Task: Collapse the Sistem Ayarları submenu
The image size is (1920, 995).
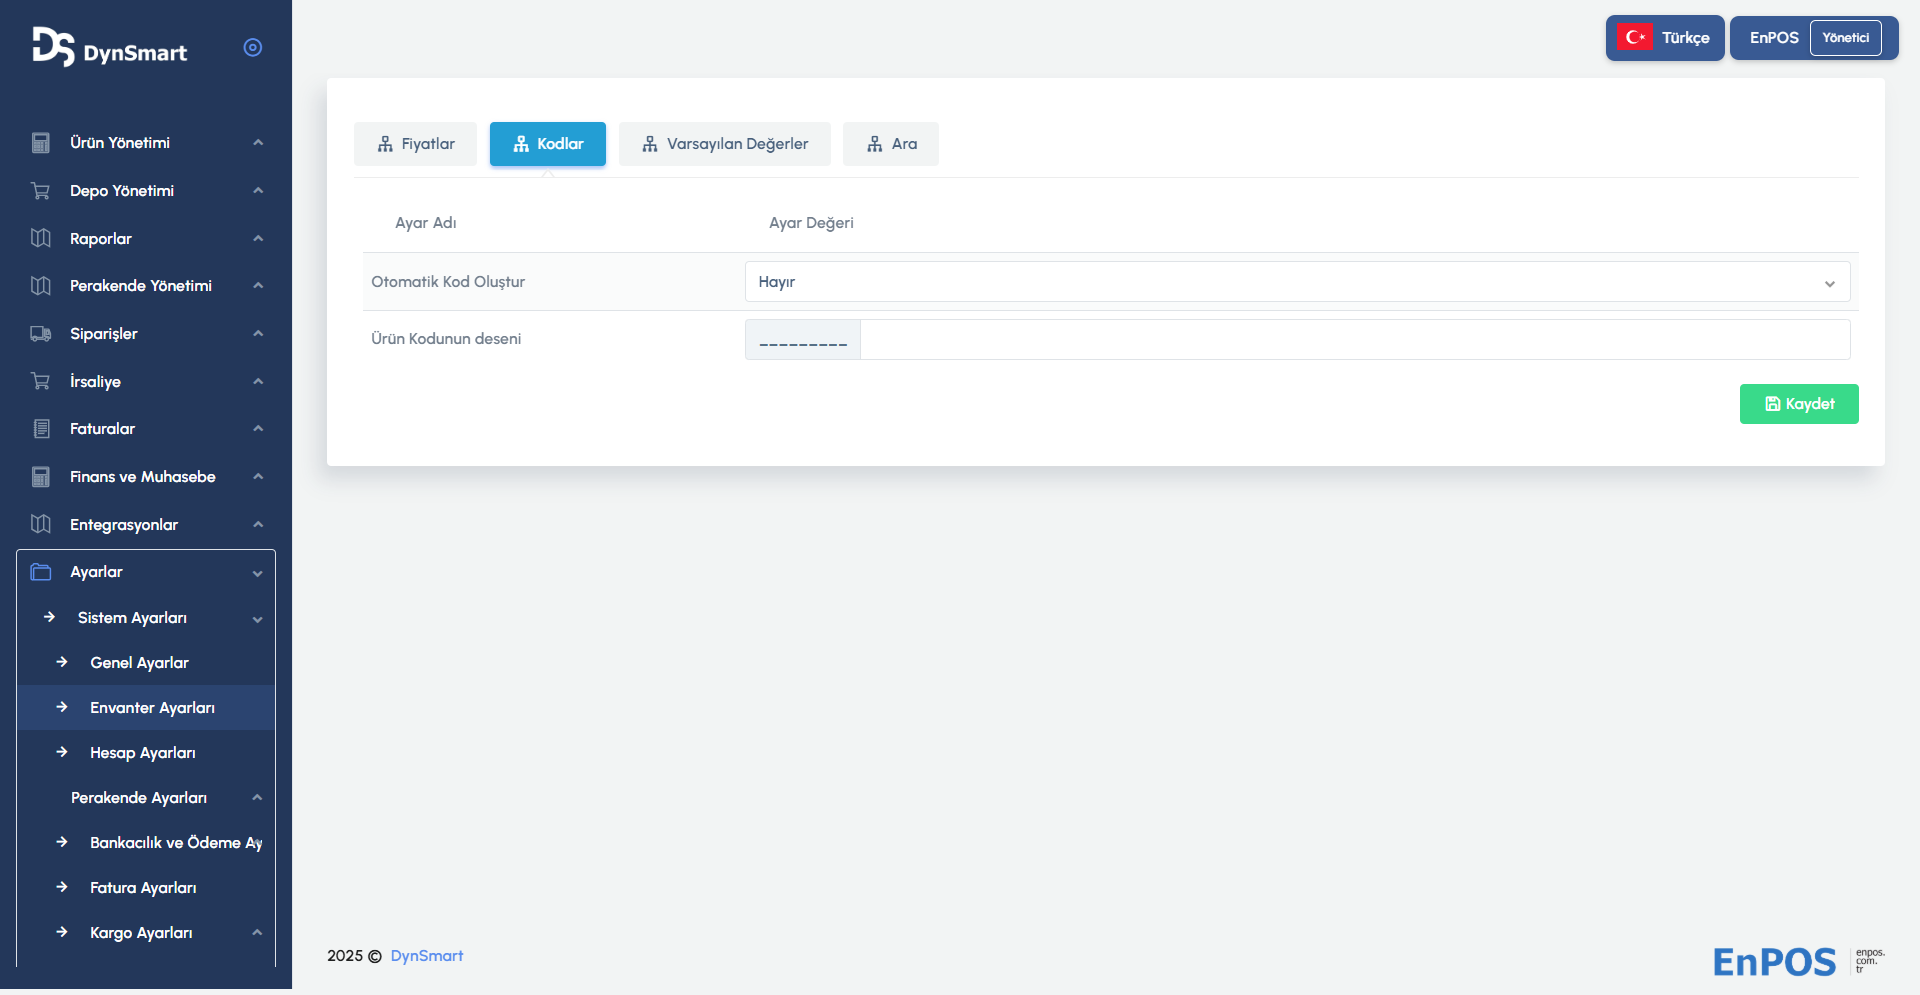Action: (x=258, y=619)
